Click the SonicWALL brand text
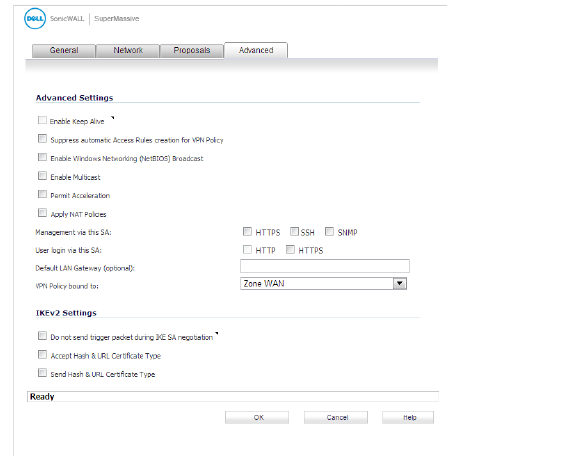The image size is (576, 463). (x=67, y=19)
